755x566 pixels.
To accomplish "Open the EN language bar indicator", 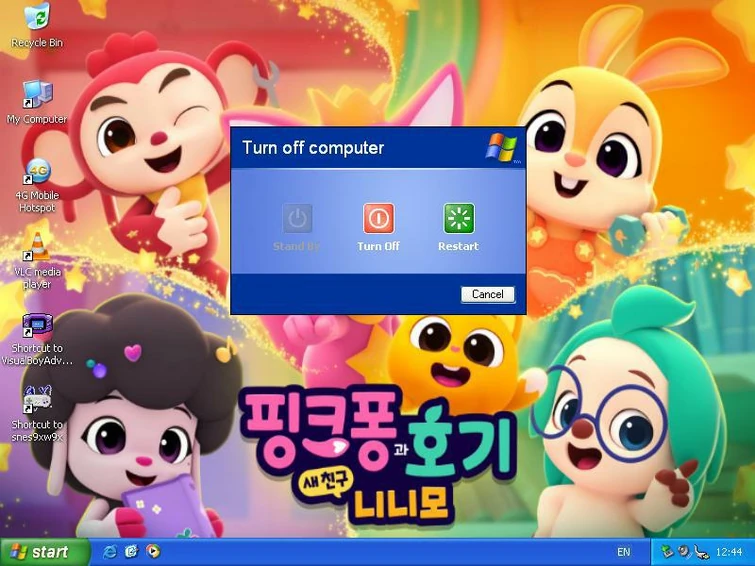I will click(x=624, y=552).
